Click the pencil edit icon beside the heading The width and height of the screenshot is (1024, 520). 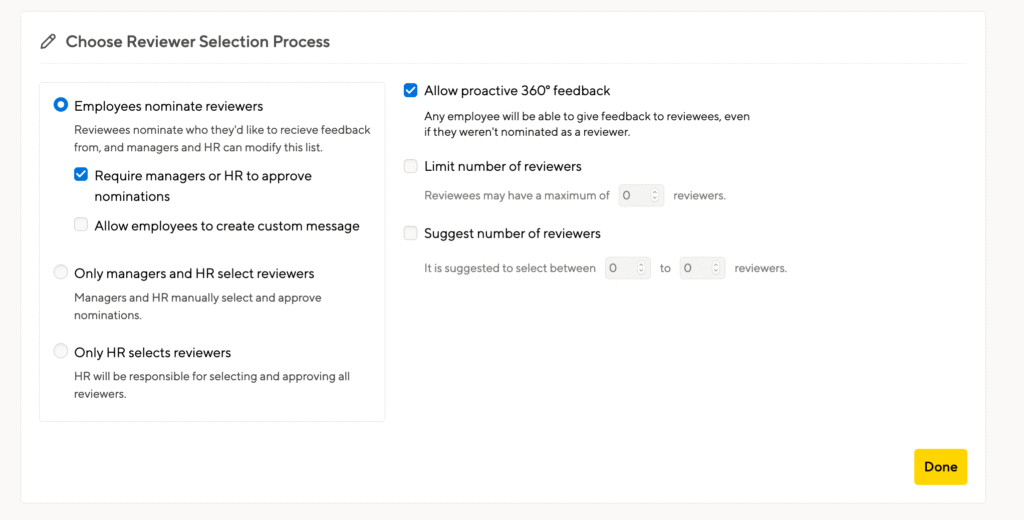48,42
